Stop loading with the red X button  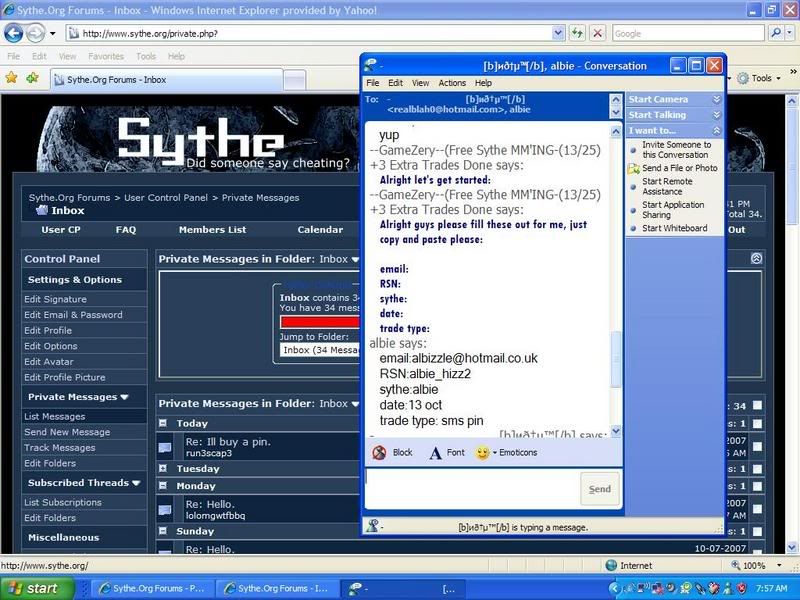pos(597,34)
